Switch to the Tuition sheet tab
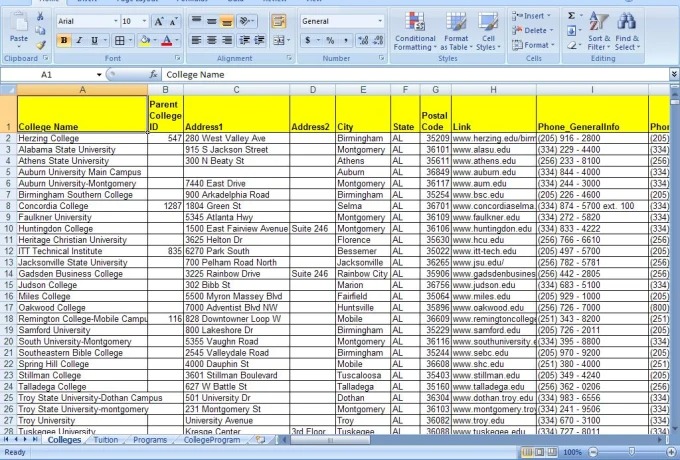This screenshot has width=680, height=460. (x=105, y=439)
